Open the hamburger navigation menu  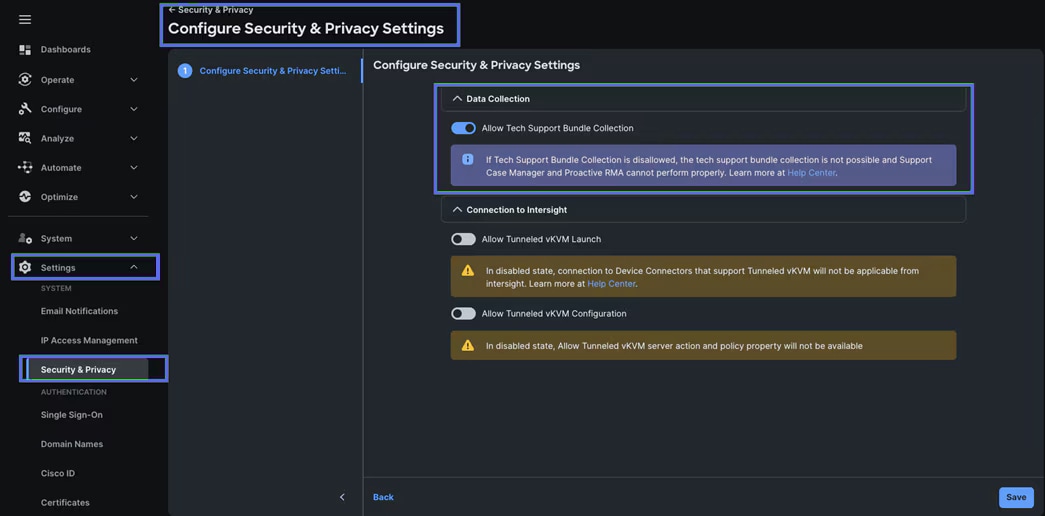[x=25, y=19]
